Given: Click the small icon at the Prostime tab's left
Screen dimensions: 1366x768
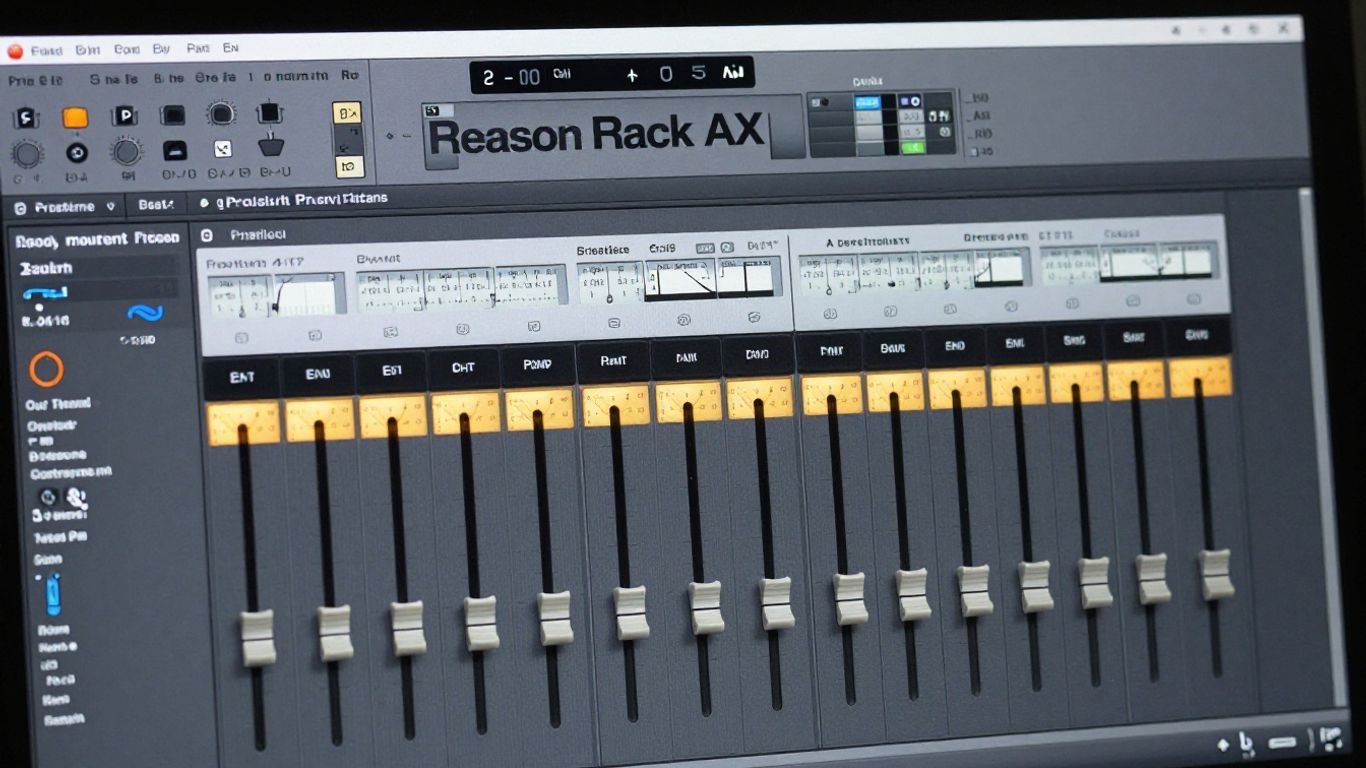Looking at the screenshot, I should coord(20,208).
